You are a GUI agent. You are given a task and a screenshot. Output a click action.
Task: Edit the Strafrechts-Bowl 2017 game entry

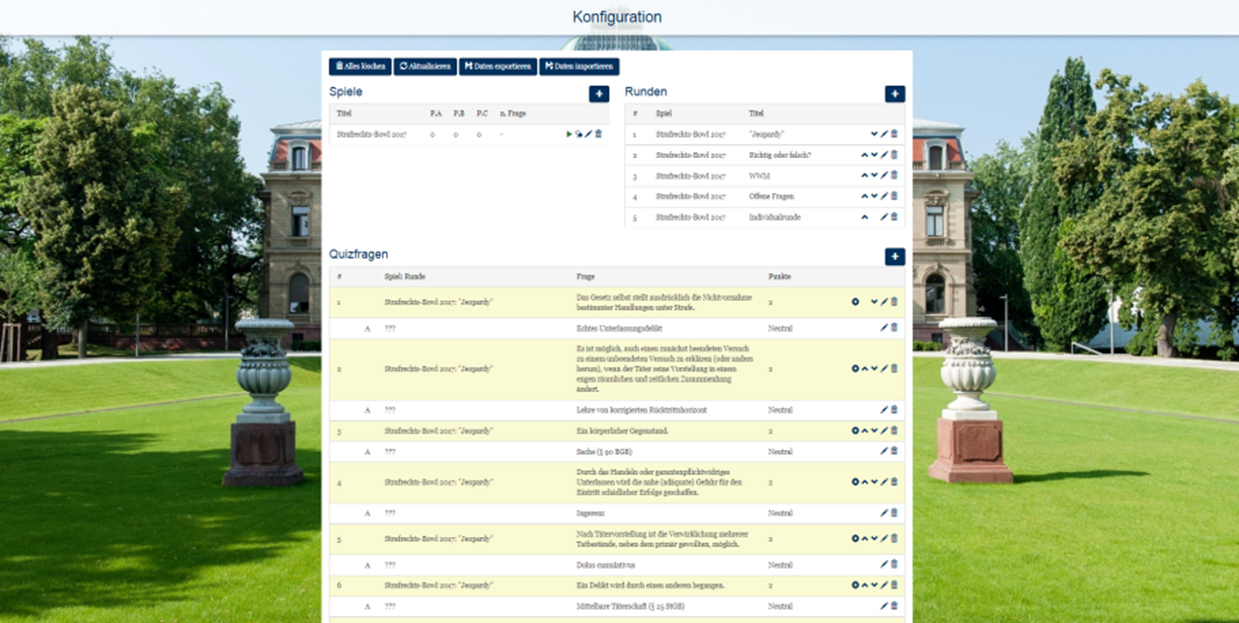tap(589, 134)
